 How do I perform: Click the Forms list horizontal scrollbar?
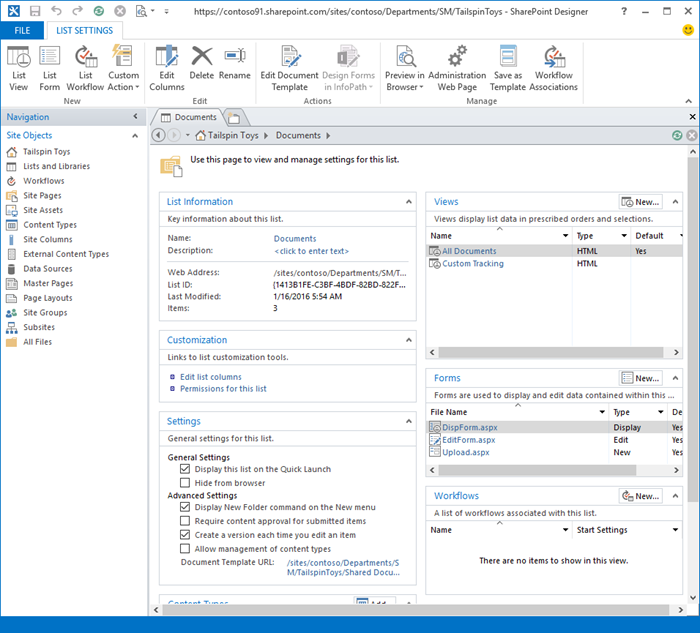tap(537, 470)
